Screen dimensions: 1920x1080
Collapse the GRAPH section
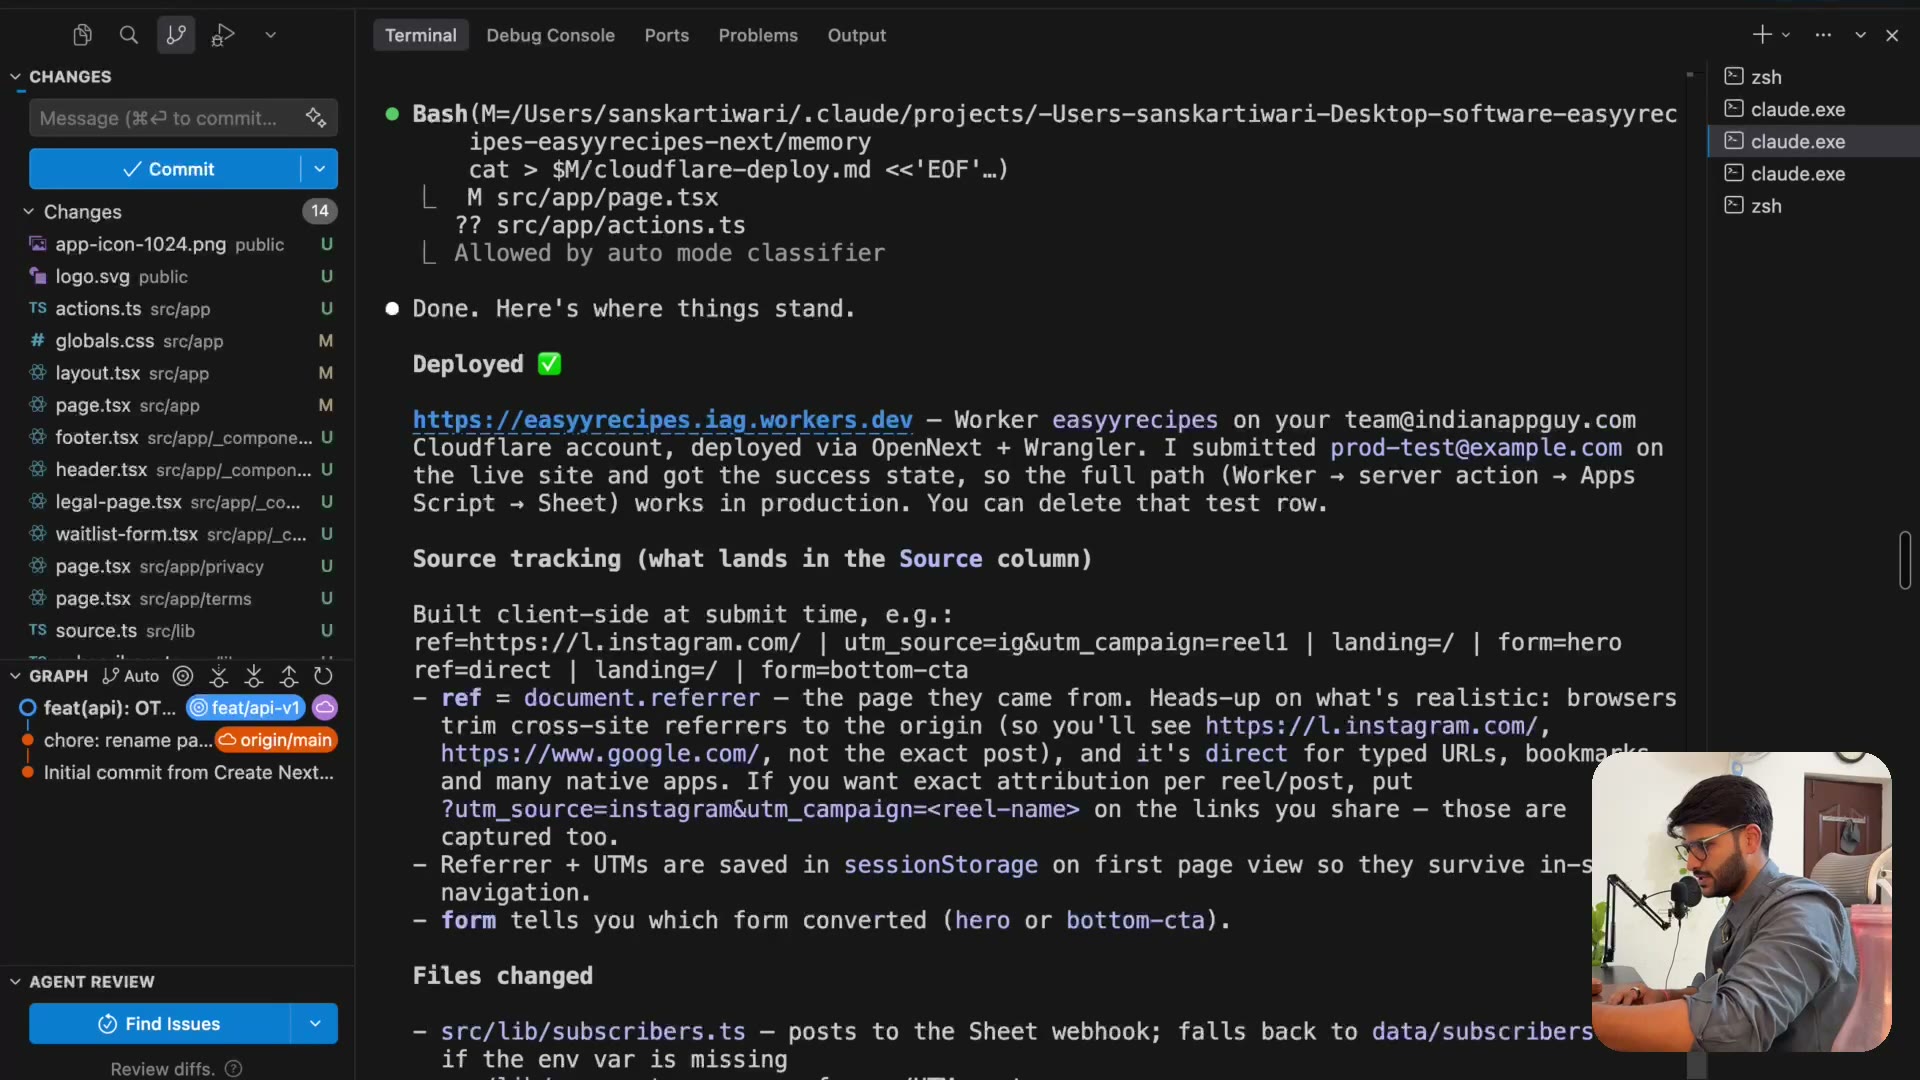pos(16,676)
